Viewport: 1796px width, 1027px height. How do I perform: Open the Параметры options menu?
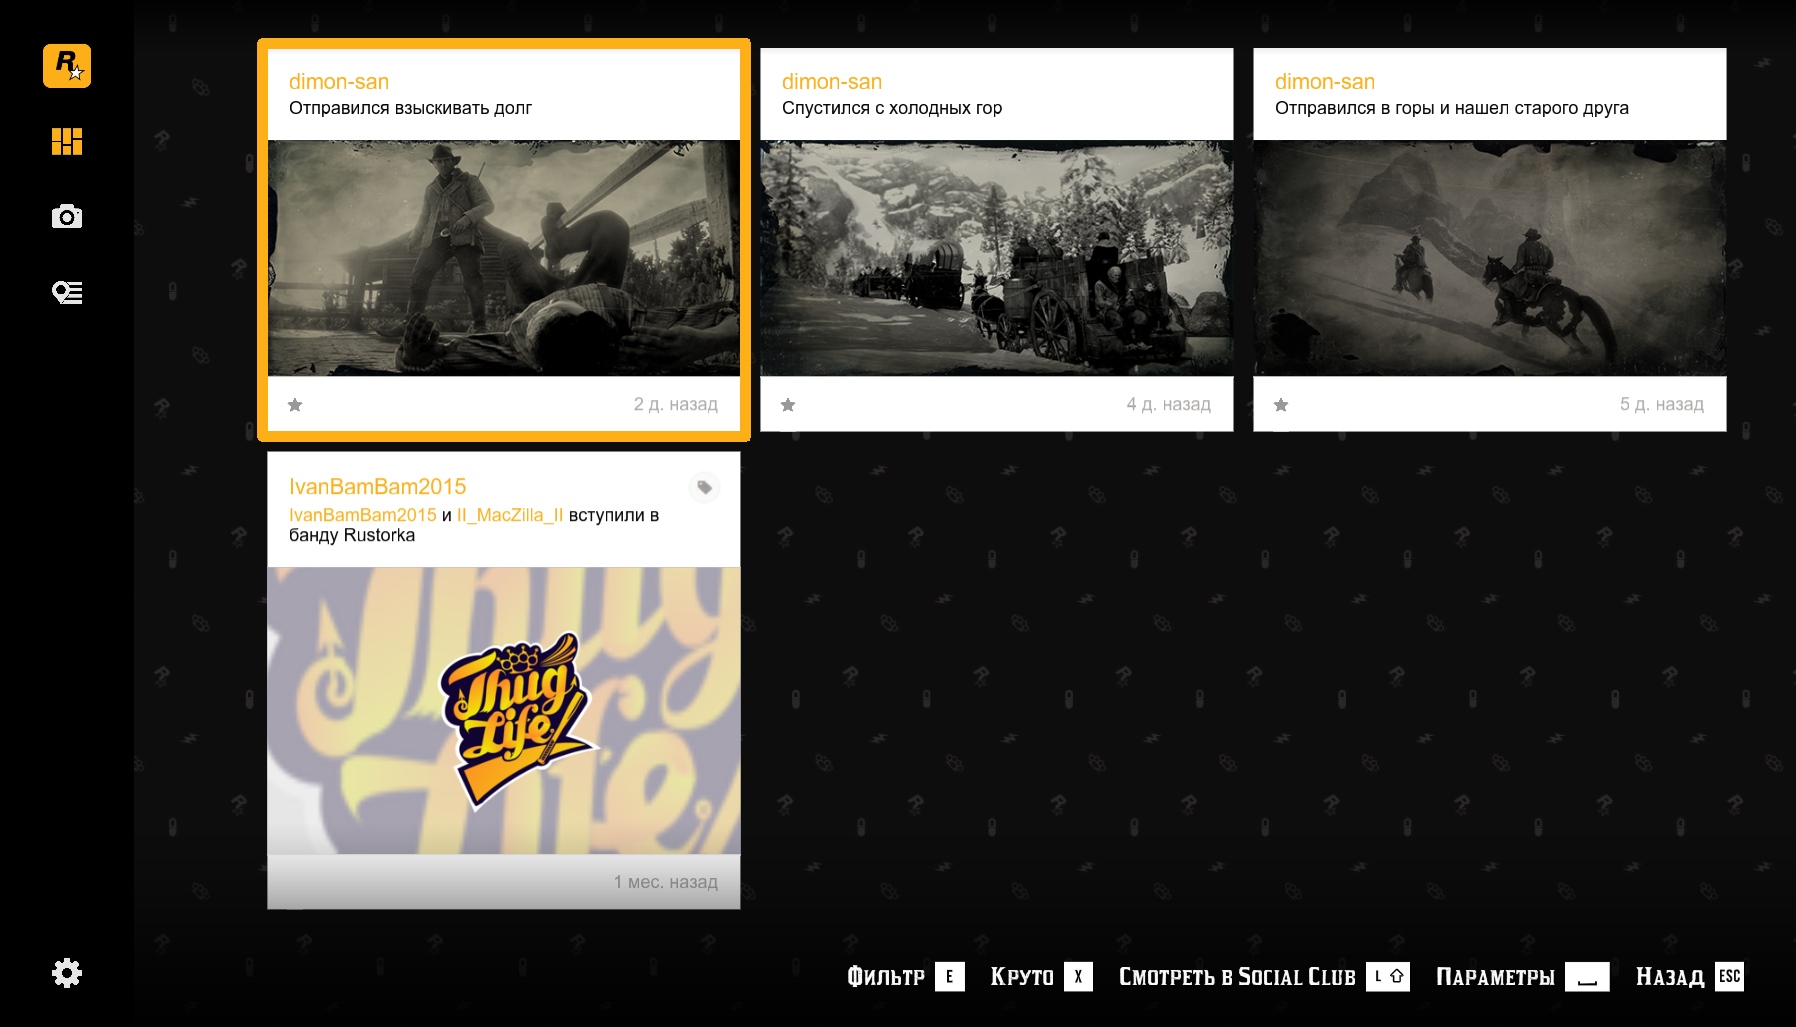click(x=1522, y=977)
